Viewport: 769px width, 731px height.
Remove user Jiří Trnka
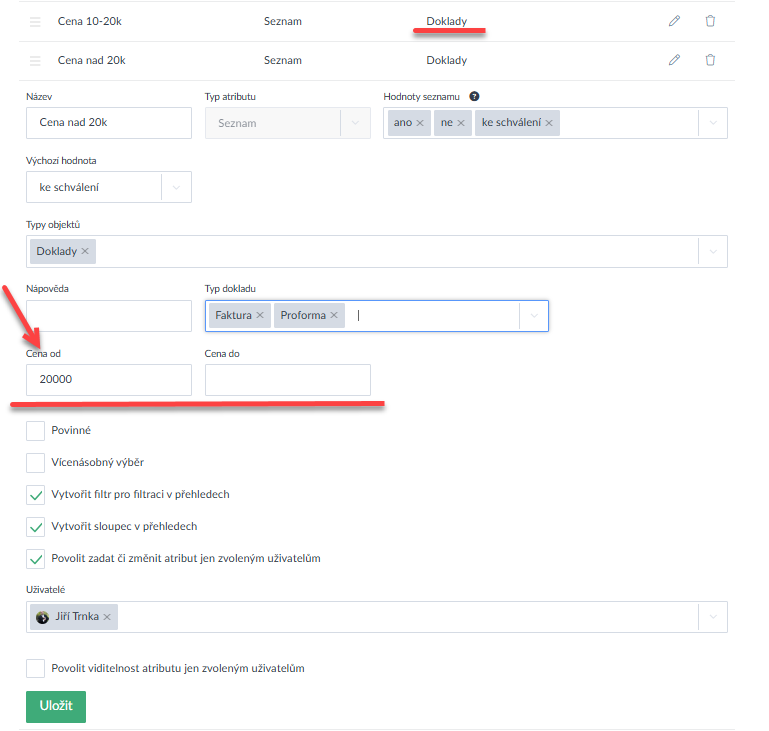tap(107, 617)
